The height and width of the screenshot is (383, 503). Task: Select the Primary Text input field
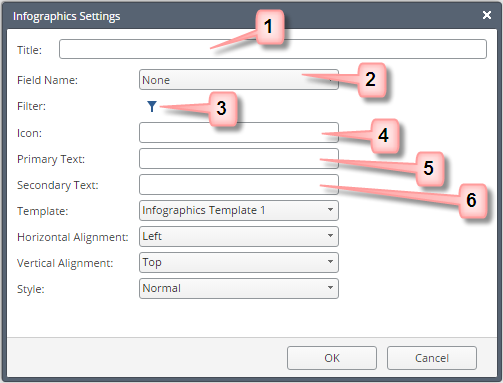tap(239, 158)
